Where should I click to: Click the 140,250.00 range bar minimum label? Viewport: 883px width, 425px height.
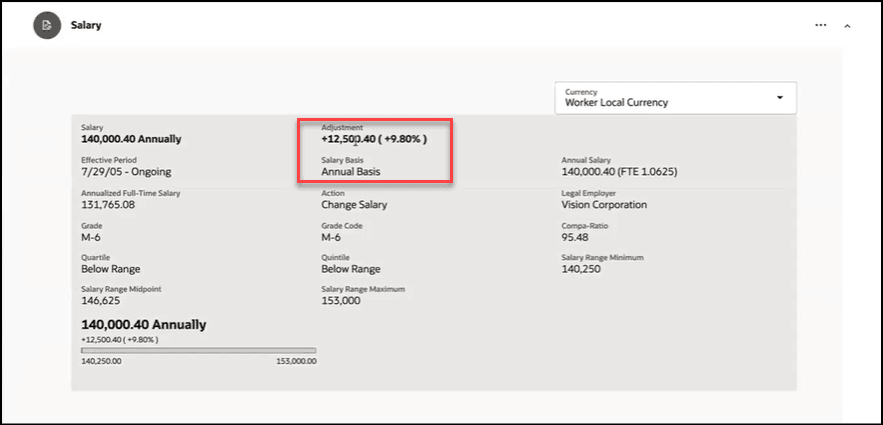[101, 361]
